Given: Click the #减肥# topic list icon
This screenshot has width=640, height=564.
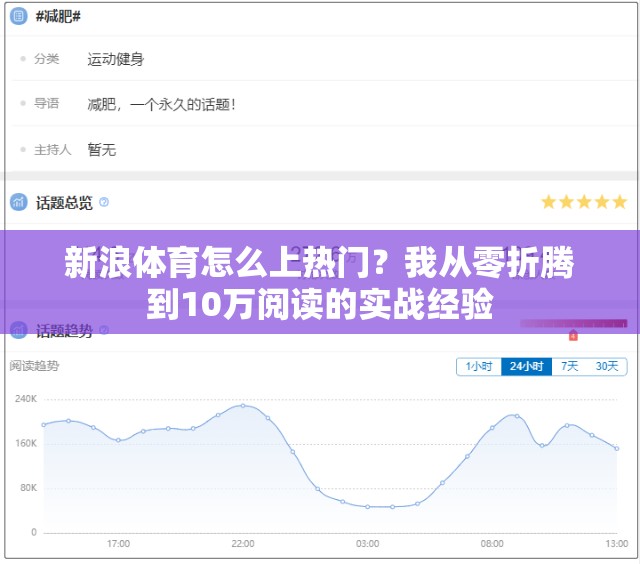Looking at the screenshot, I should pos(18,16).
